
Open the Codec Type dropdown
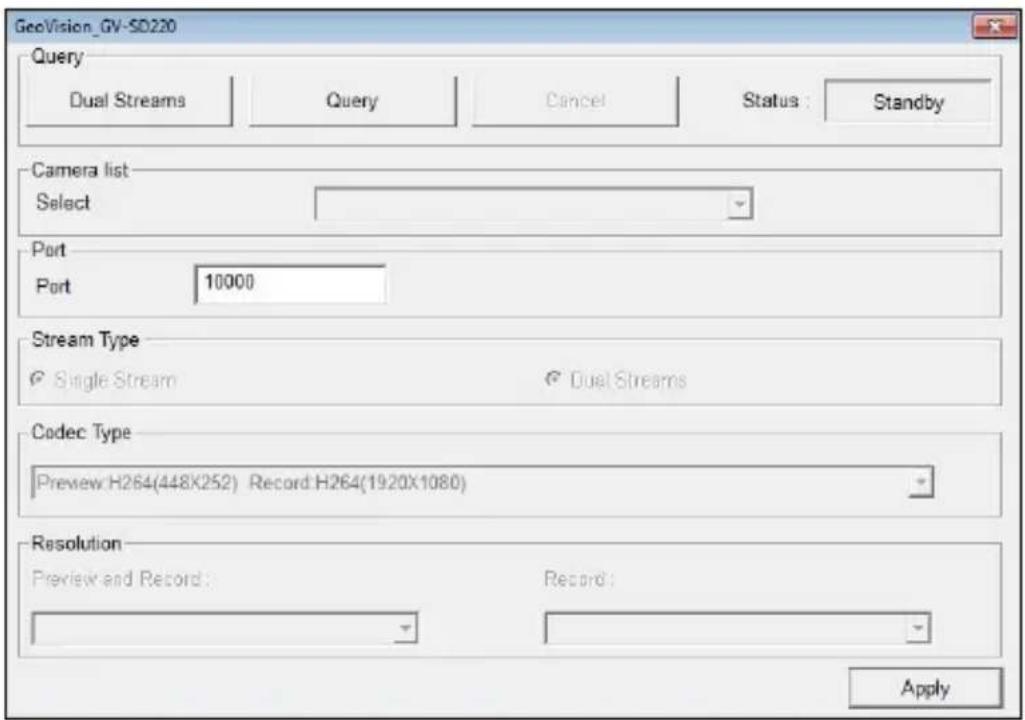(482, 483)
